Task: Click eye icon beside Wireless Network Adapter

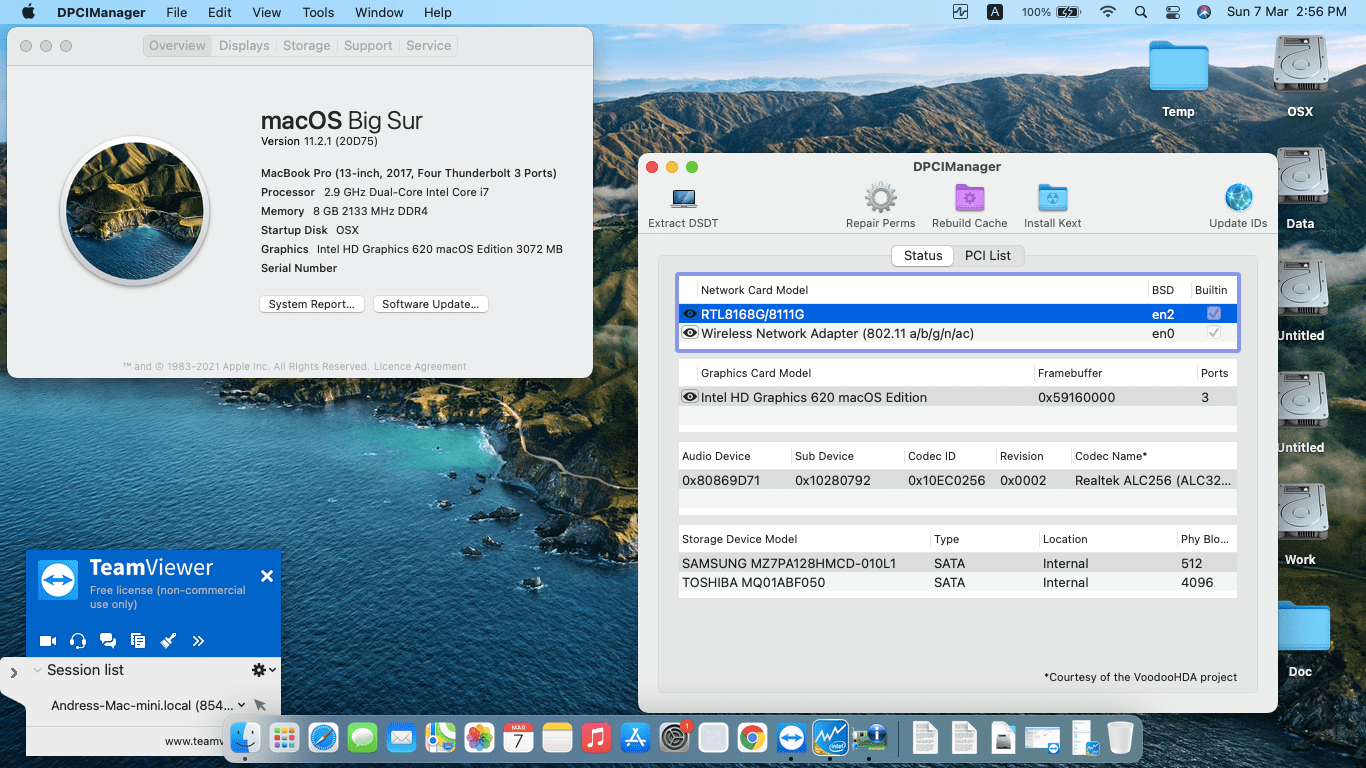Action: tap(690, 333)
